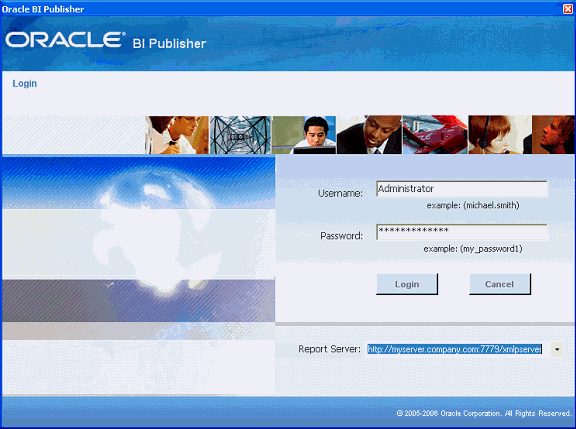Click the electrical tower banner photo
Image resolution: width=576 pixels, height=429 pixels.
click(240, 135)
